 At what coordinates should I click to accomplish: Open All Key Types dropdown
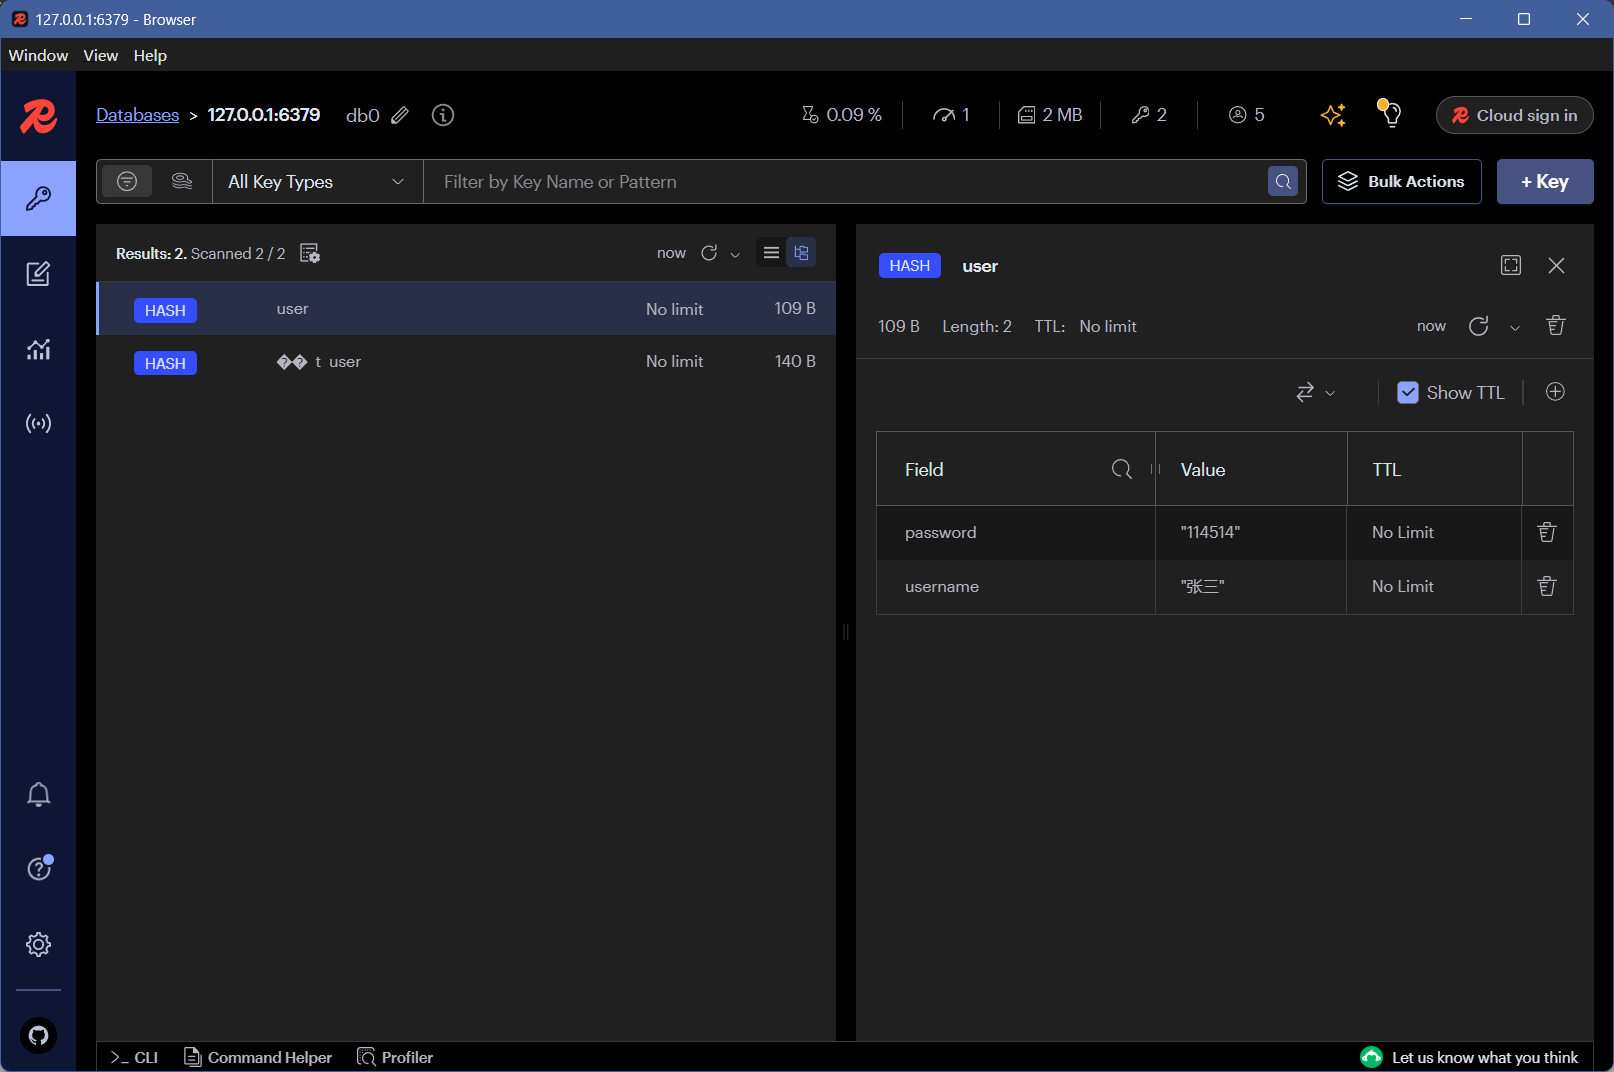coord(317,181)
